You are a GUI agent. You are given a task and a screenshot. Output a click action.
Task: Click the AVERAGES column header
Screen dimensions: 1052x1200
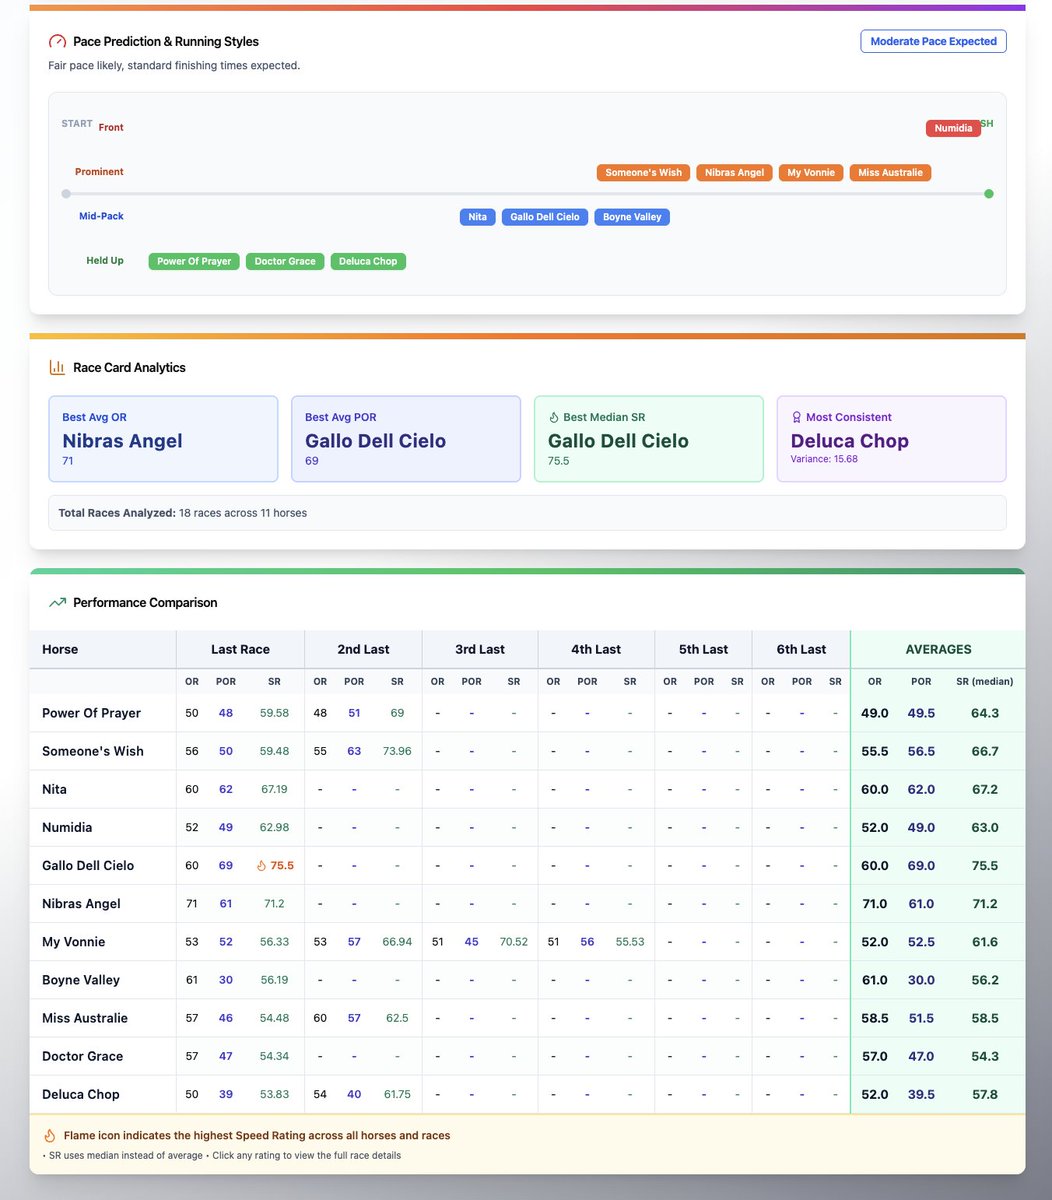938,650
